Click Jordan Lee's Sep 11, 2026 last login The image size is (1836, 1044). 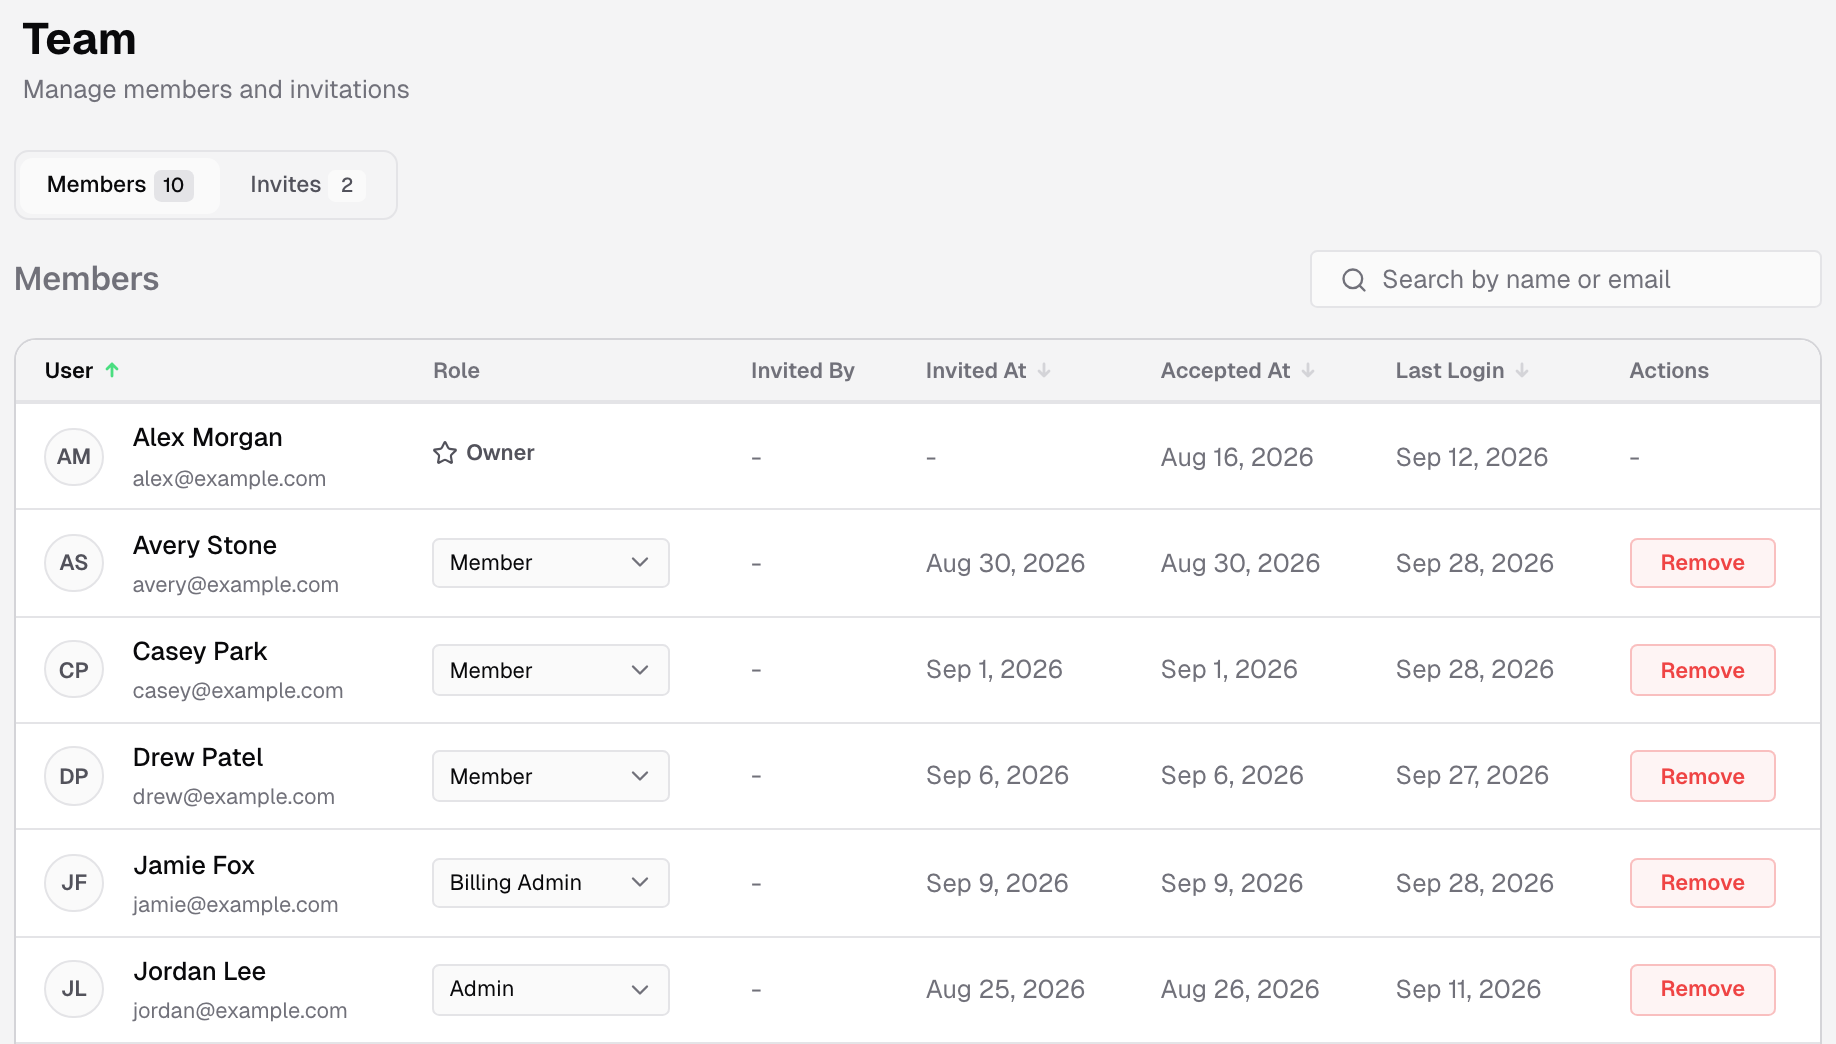pos(1468,989)
